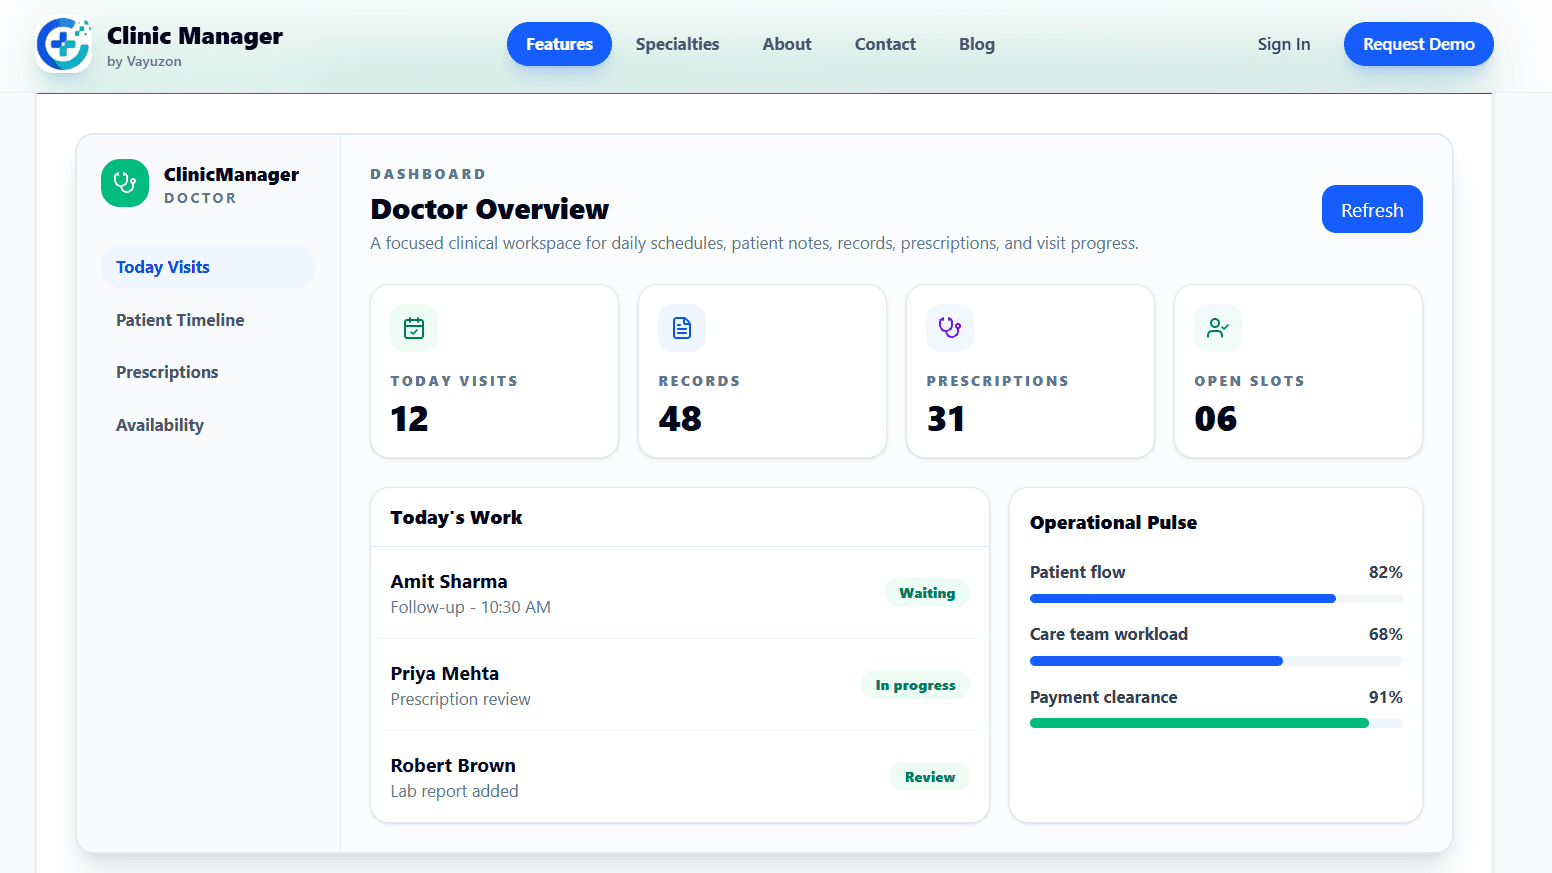
Task: Click the Request Demo button
Action: pos(1418,44)
